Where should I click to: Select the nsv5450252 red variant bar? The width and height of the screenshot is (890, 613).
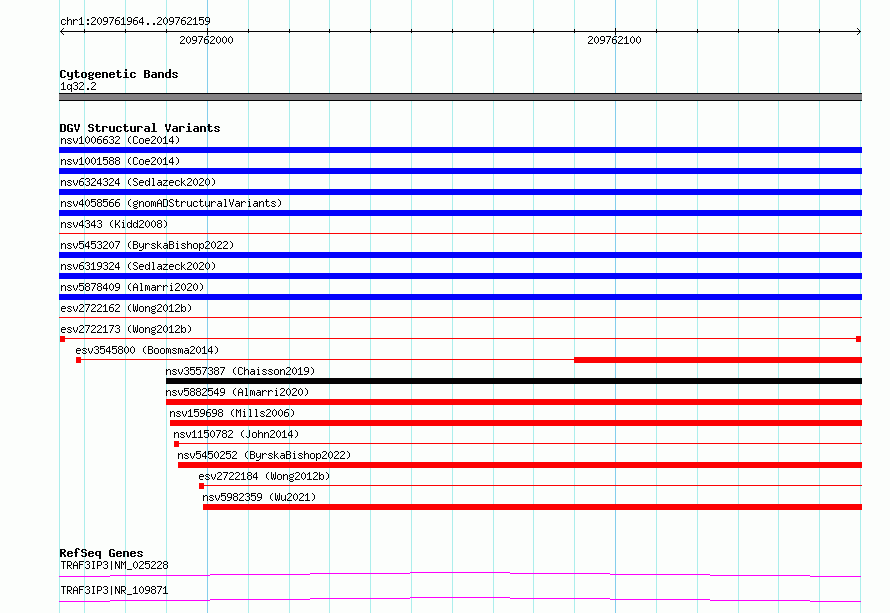tap(520, 465)
